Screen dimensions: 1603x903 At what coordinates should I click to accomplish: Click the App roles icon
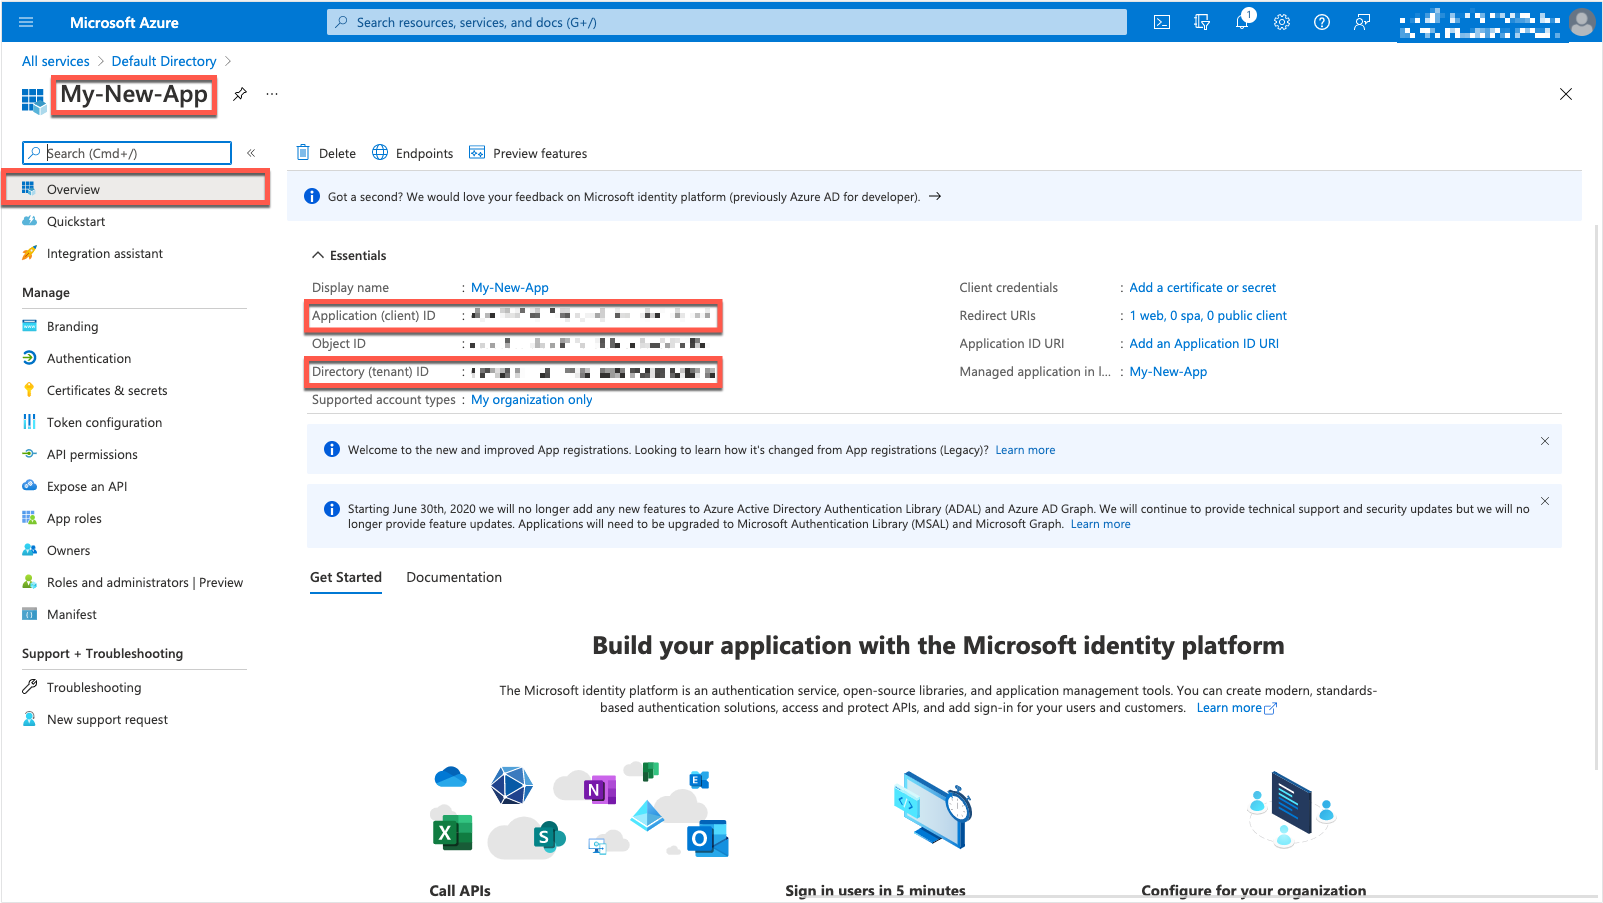coord(29,518)
